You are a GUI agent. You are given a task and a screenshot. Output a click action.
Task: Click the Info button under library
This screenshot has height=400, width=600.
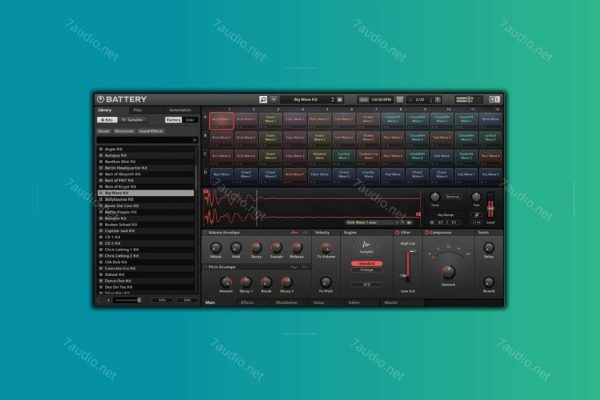[x=162, y=300]
